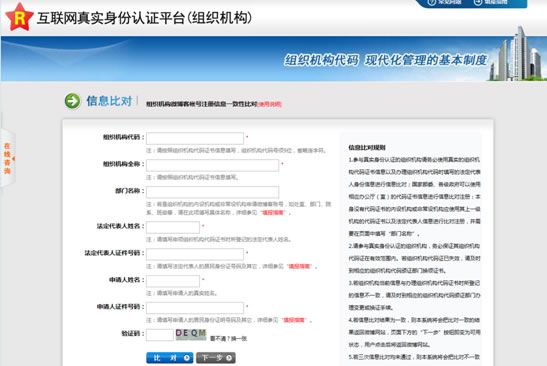Click the 组织机构全称 field label
This screenshot has height=366, width=547.
click(x=123, y=164)
